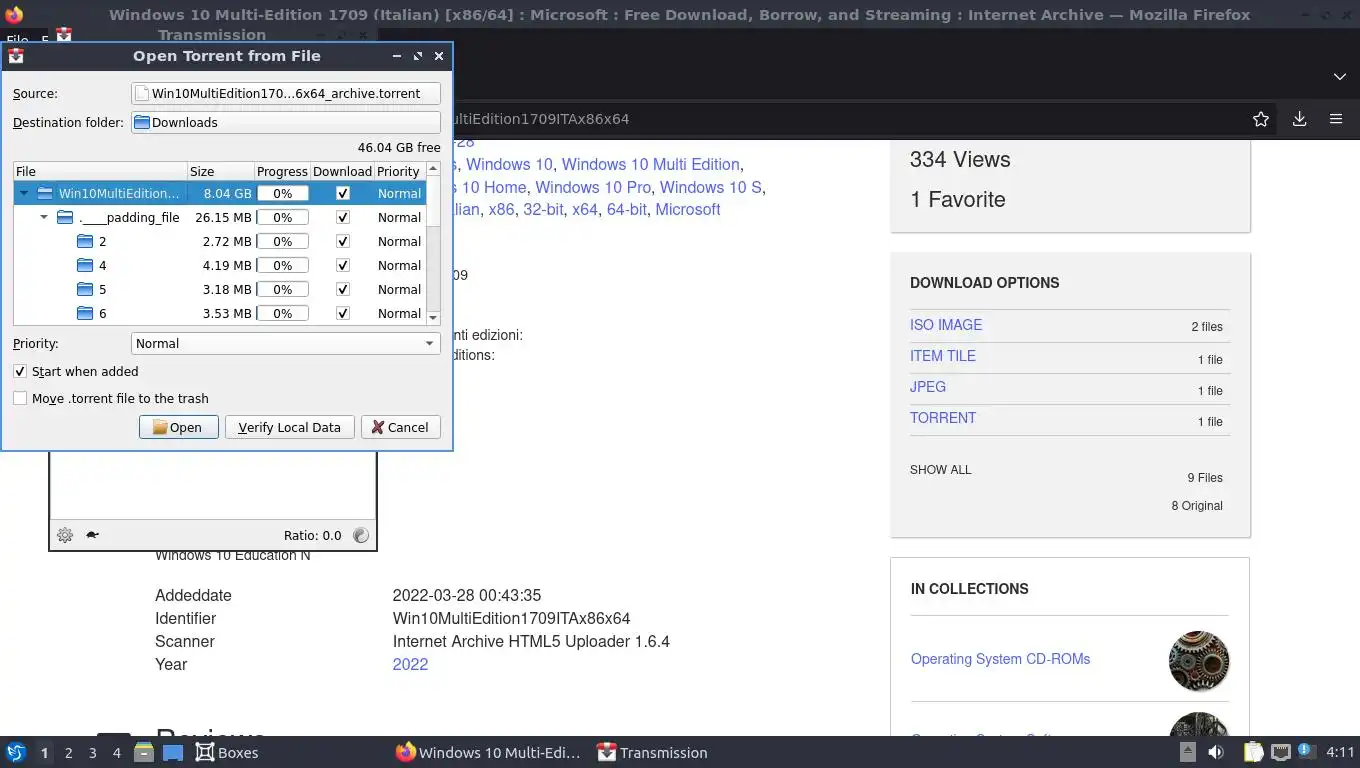Image resolution: width=1360 pixels, height=768 pixels.
Task: Uncheck download checkbox for file 4
Action: coord(343,265)
